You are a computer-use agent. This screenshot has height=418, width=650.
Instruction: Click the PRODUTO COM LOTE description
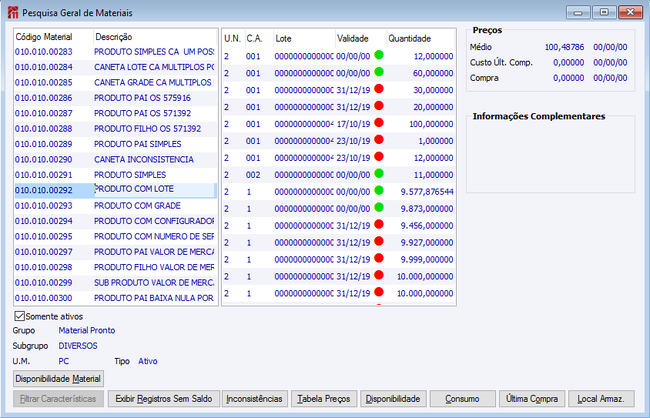point(134,189)
